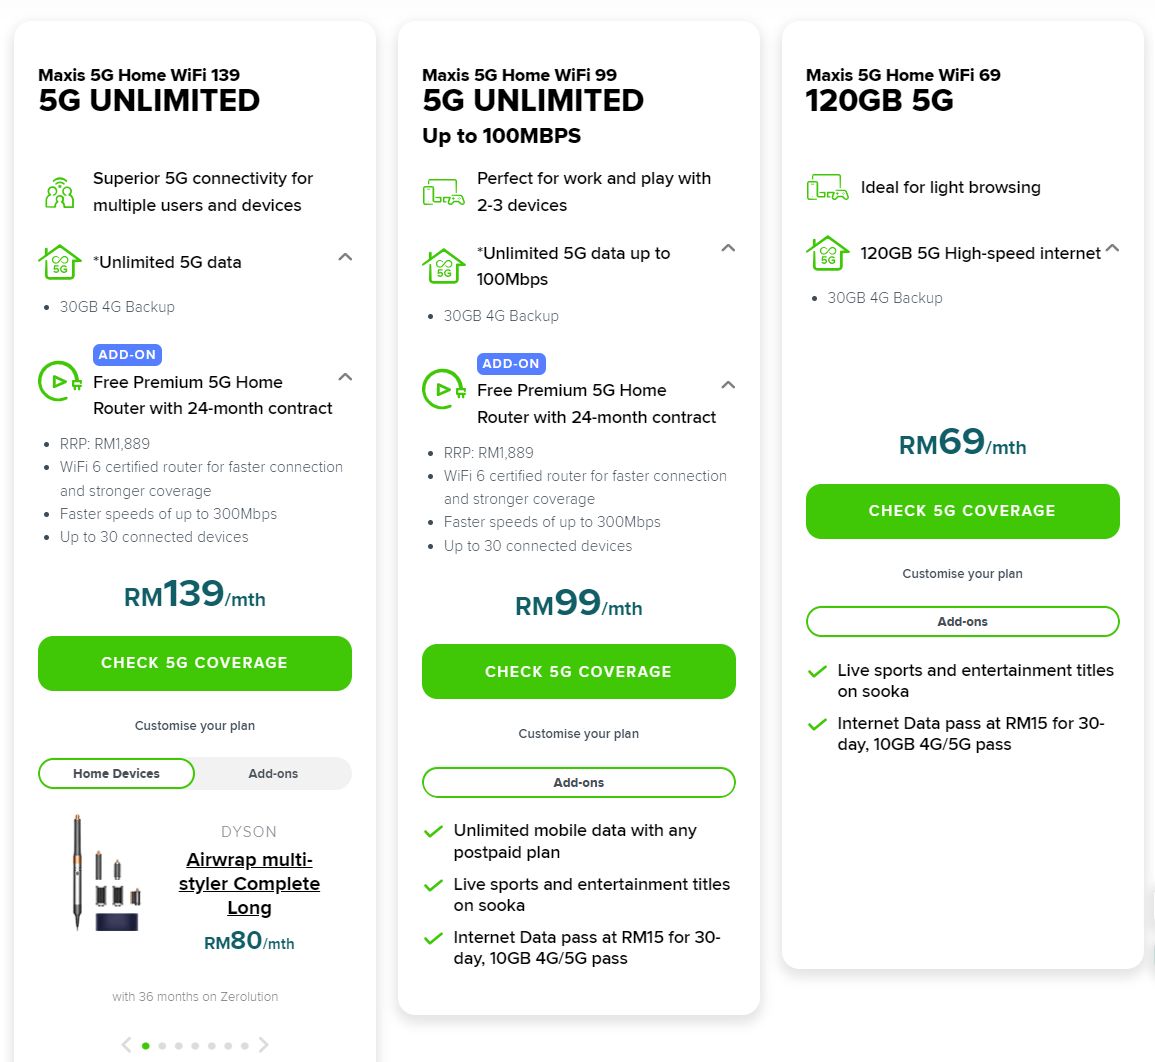1155x1062 pixels.
Task: Open the Add-ons pill on WiFi 99 card
Action: 578,782
